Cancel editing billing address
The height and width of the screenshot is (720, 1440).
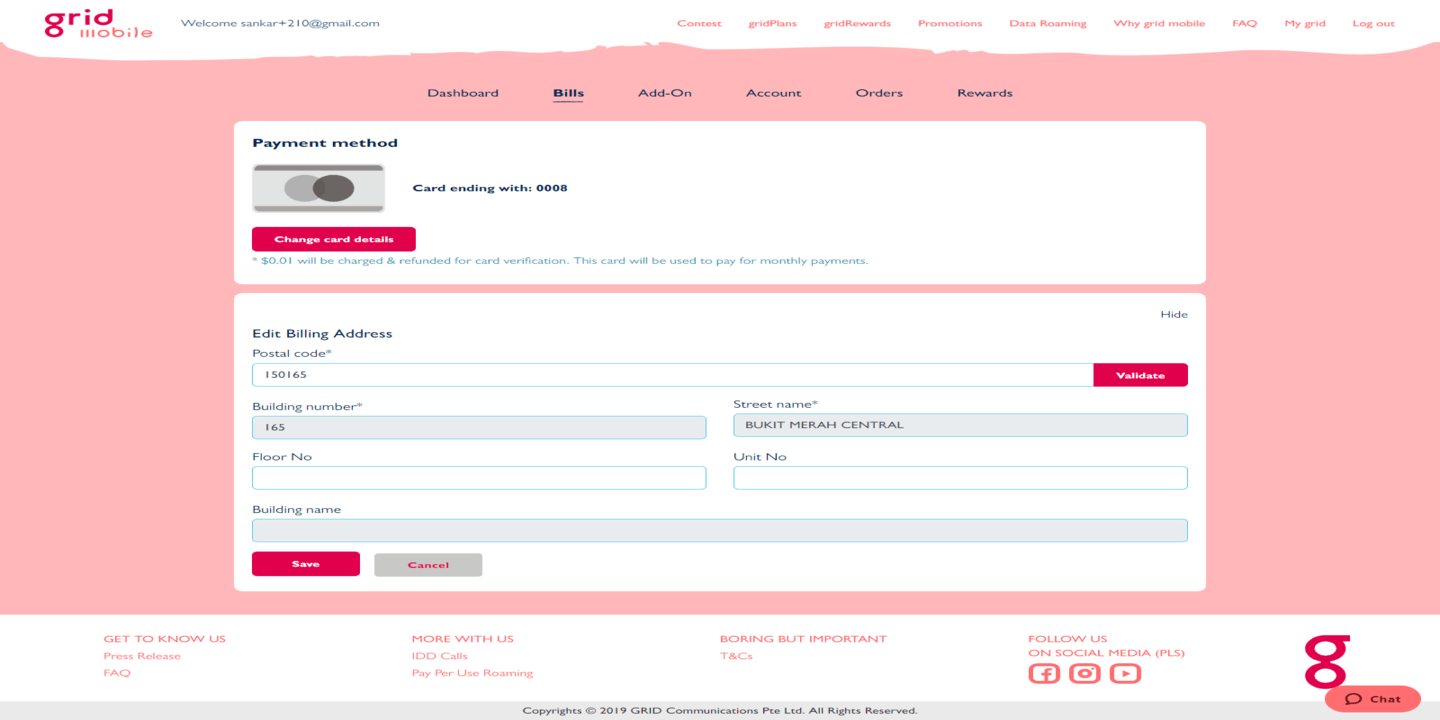(x=428, y=565)
